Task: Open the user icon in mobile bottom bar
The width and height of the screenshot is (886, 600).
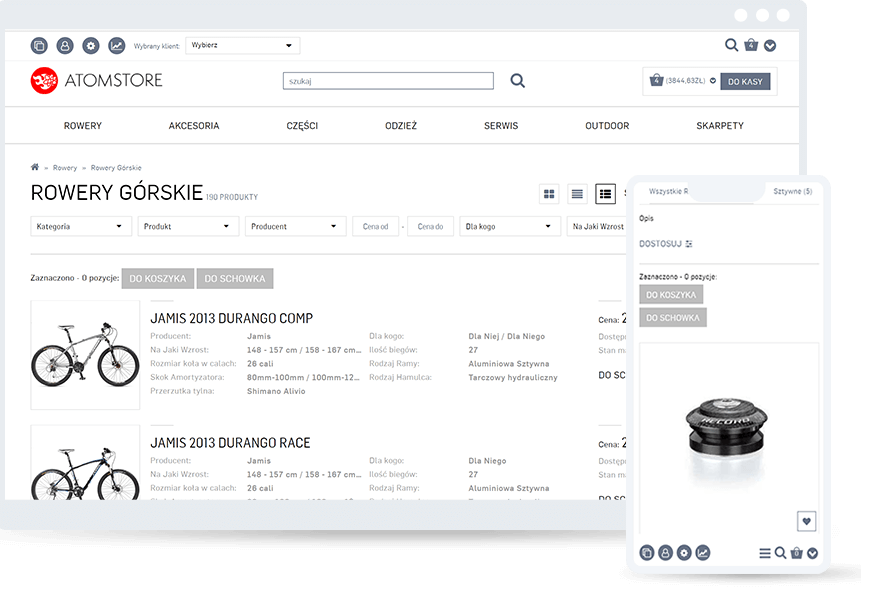Action: pyautogui.click(x=666, y=553)
